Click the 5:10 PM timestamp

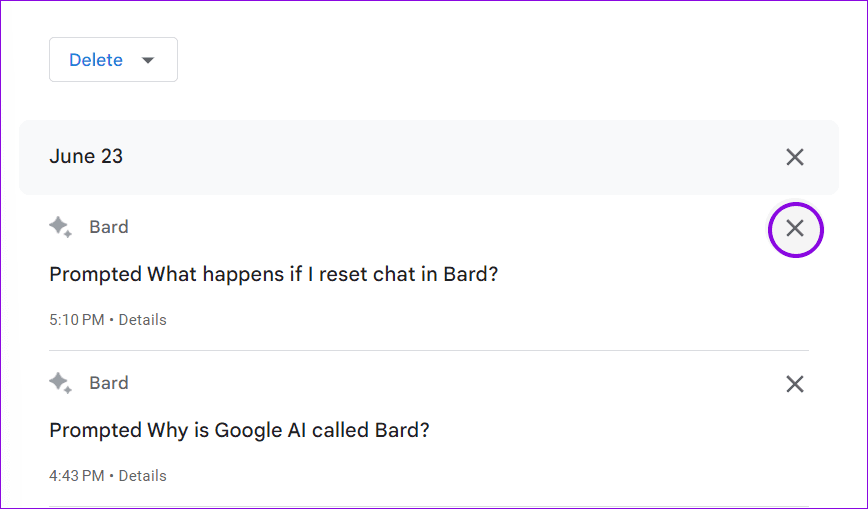point(76,320)
